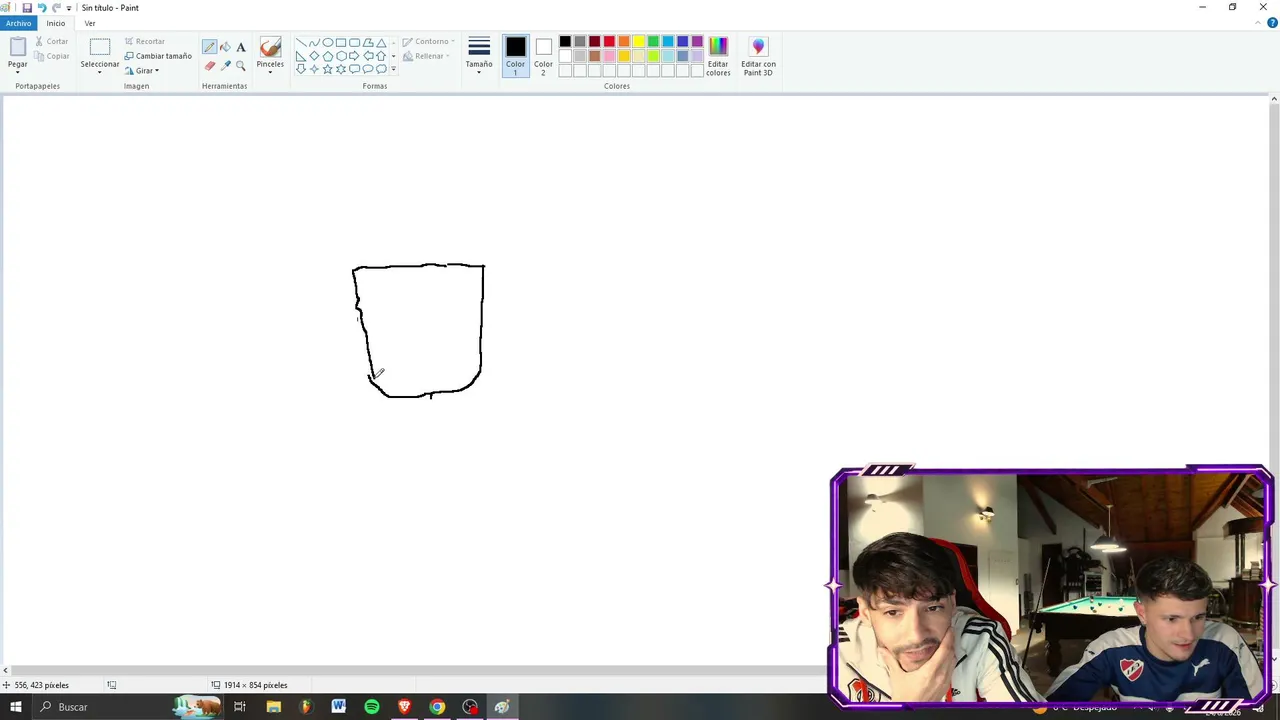This screenshot has height=720, width=1280.
Task: Open the Pinceles dropdown arrow
Action: pos(270,72)
